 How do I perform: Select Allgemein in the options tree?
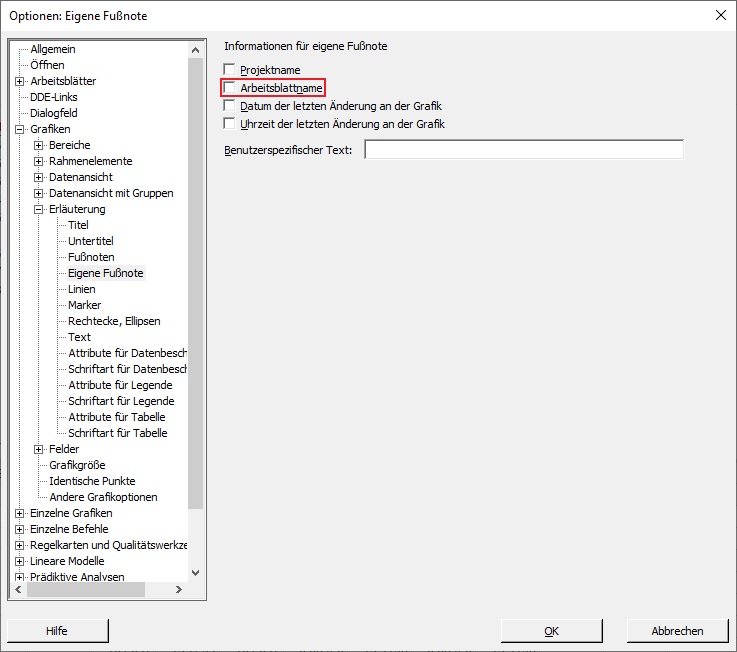[x=53, y=49]
